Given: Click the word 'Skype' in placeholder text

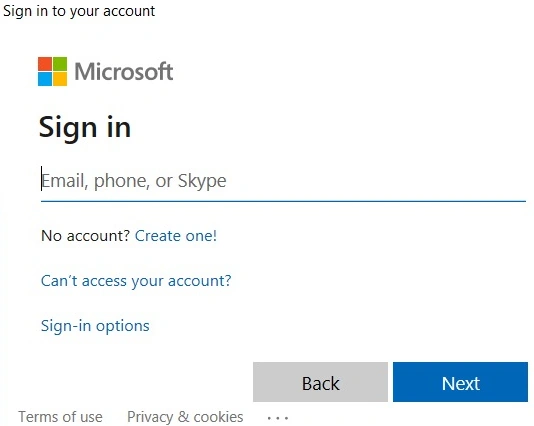Looking at the screenshot, I should coord(202,181).
